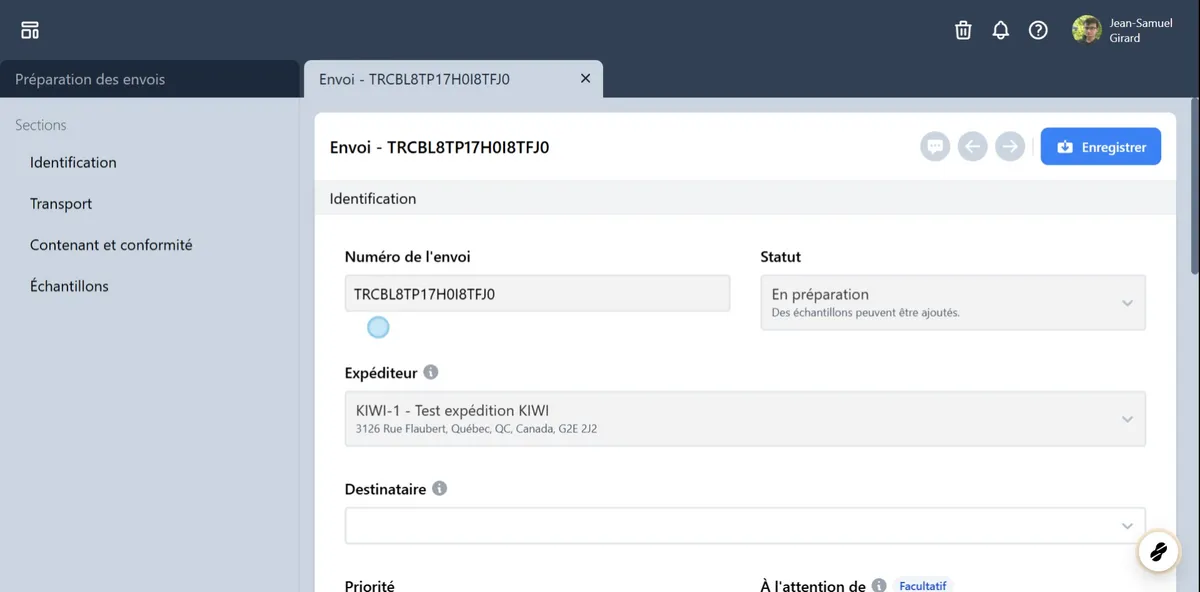The width and height of the screenshot is (1200, 592).
Task: Open notifications bell icon
Action: (1000, 30)
